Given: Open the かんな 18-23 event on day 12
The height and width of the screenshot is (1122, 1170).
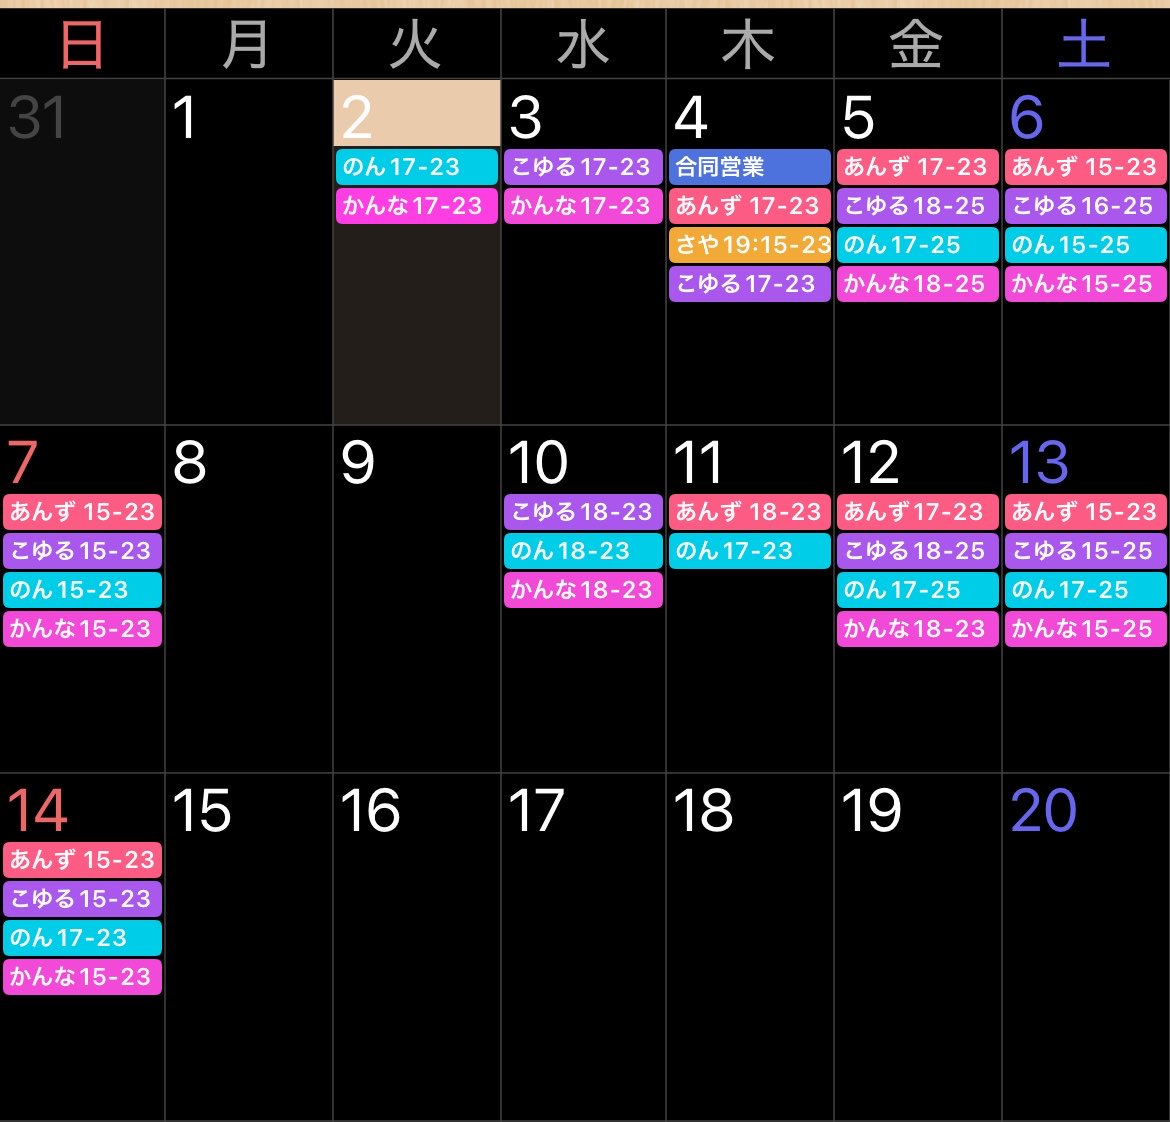Looking at the screenshot, I should (918, 628).
